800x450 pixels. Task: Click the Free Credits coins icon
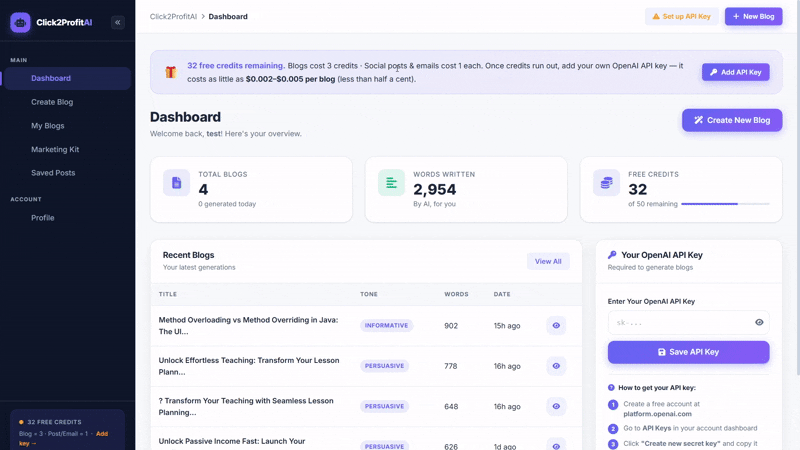(606, 183)
